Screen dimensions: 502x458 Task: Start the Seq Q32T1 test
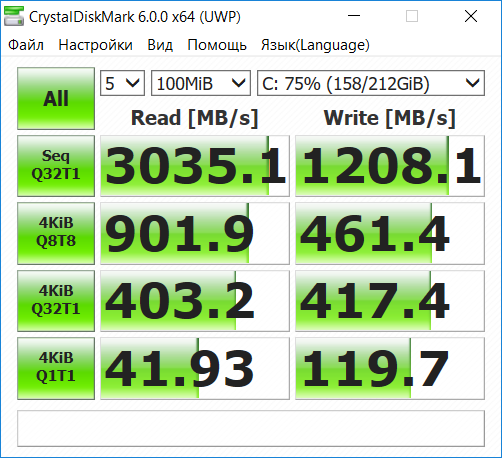[56, 166]
